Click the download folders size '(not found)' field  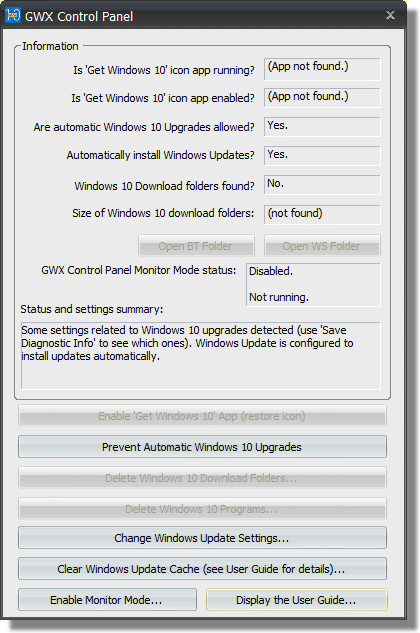point(322,214)
